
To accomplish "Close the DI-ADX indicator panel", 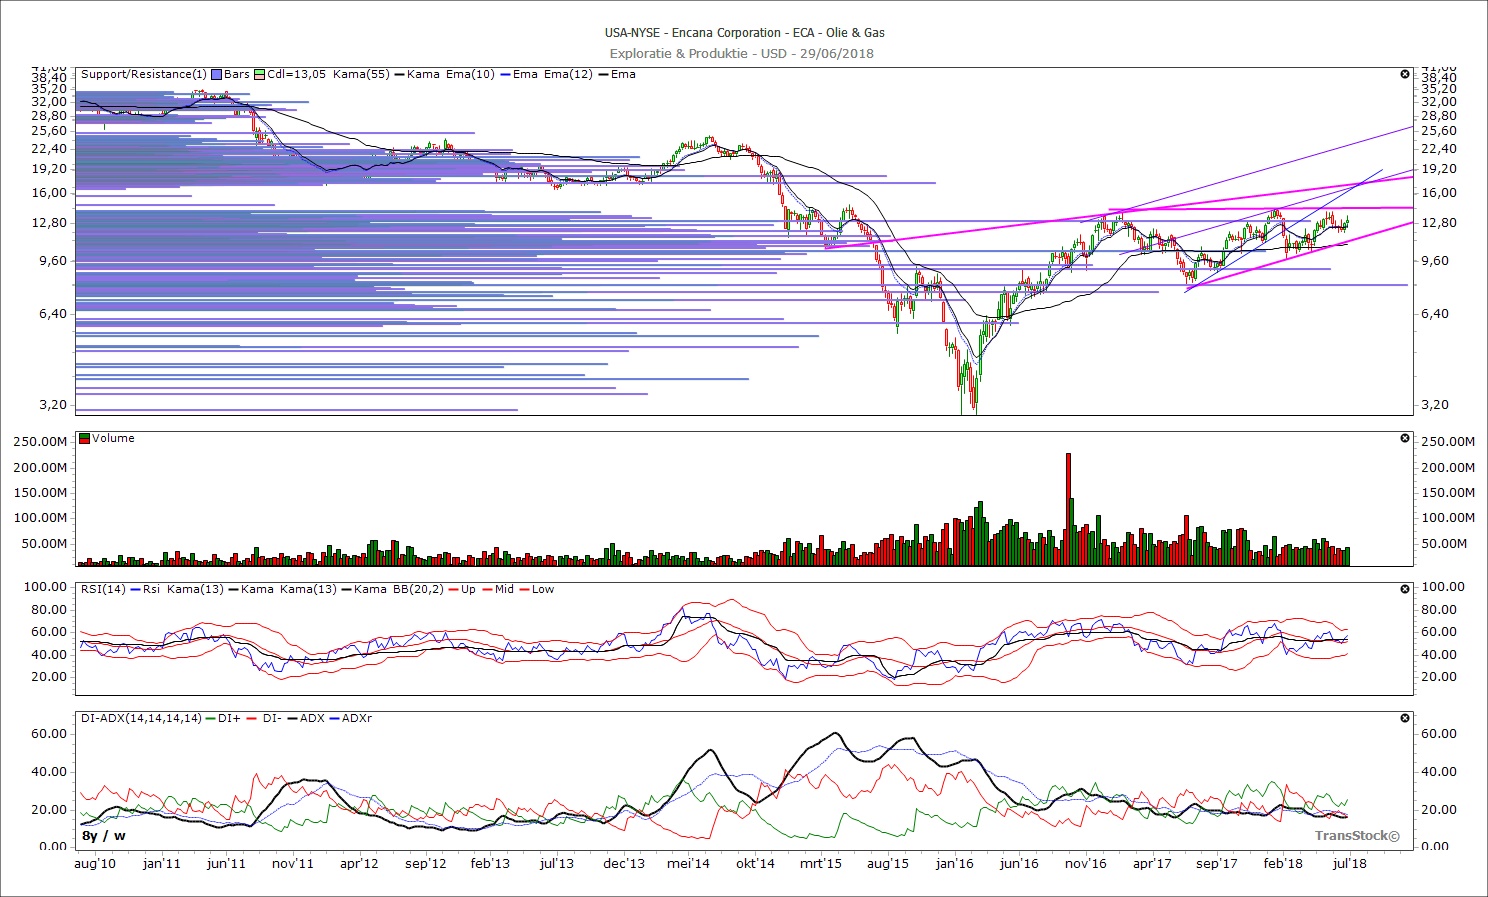I will pos(1405,718).
